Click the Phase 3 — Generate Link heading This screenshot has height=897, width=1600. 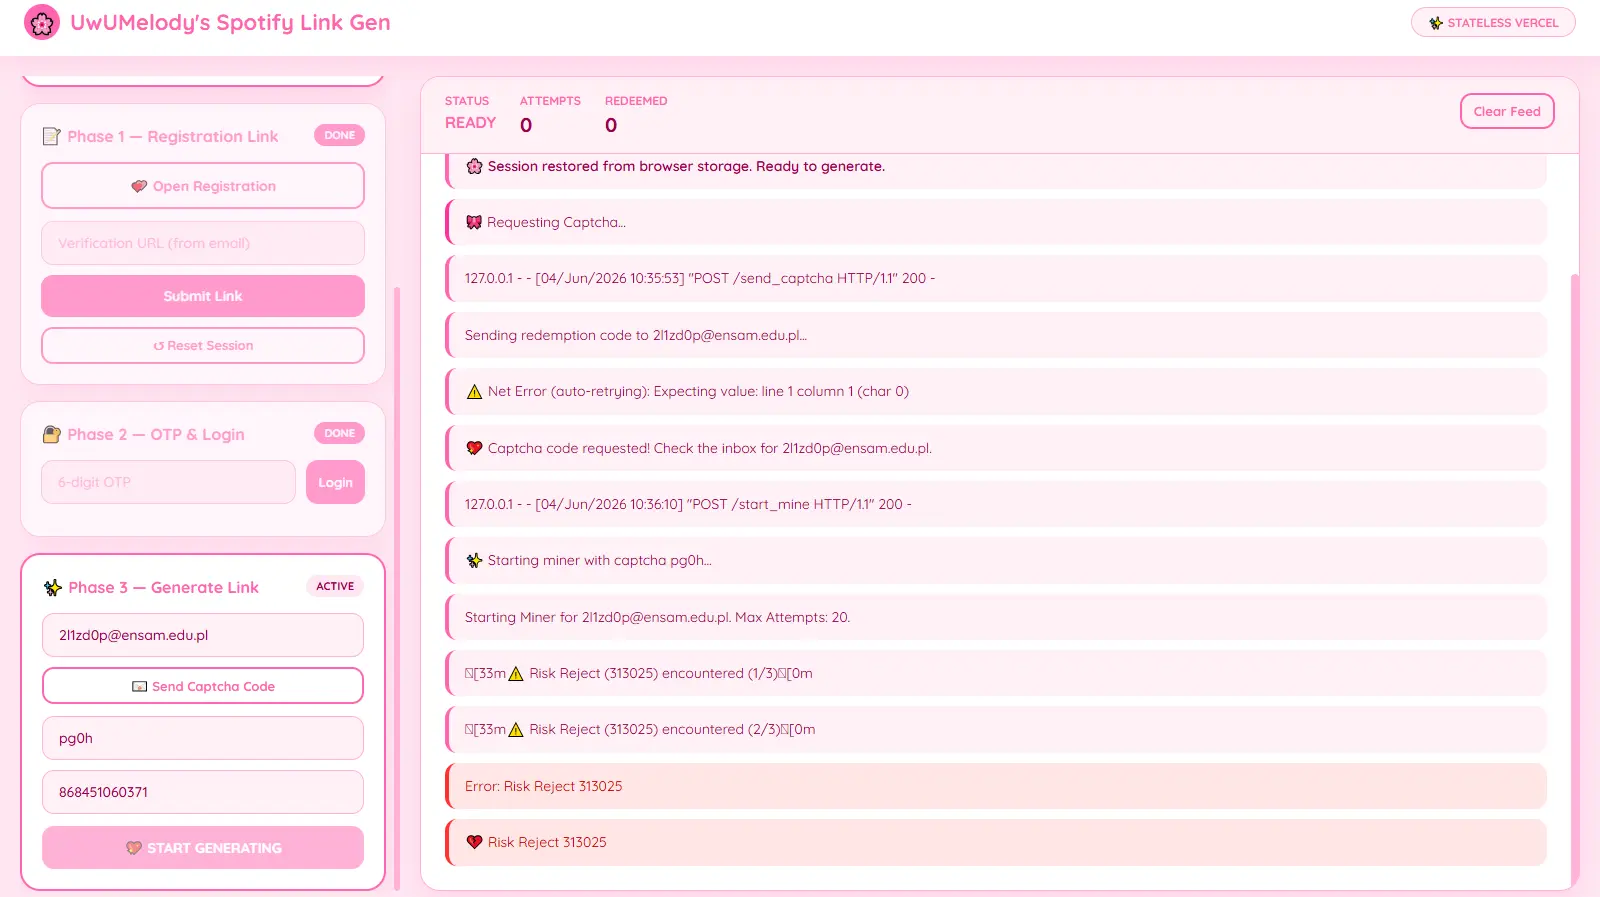pos(163,587)
